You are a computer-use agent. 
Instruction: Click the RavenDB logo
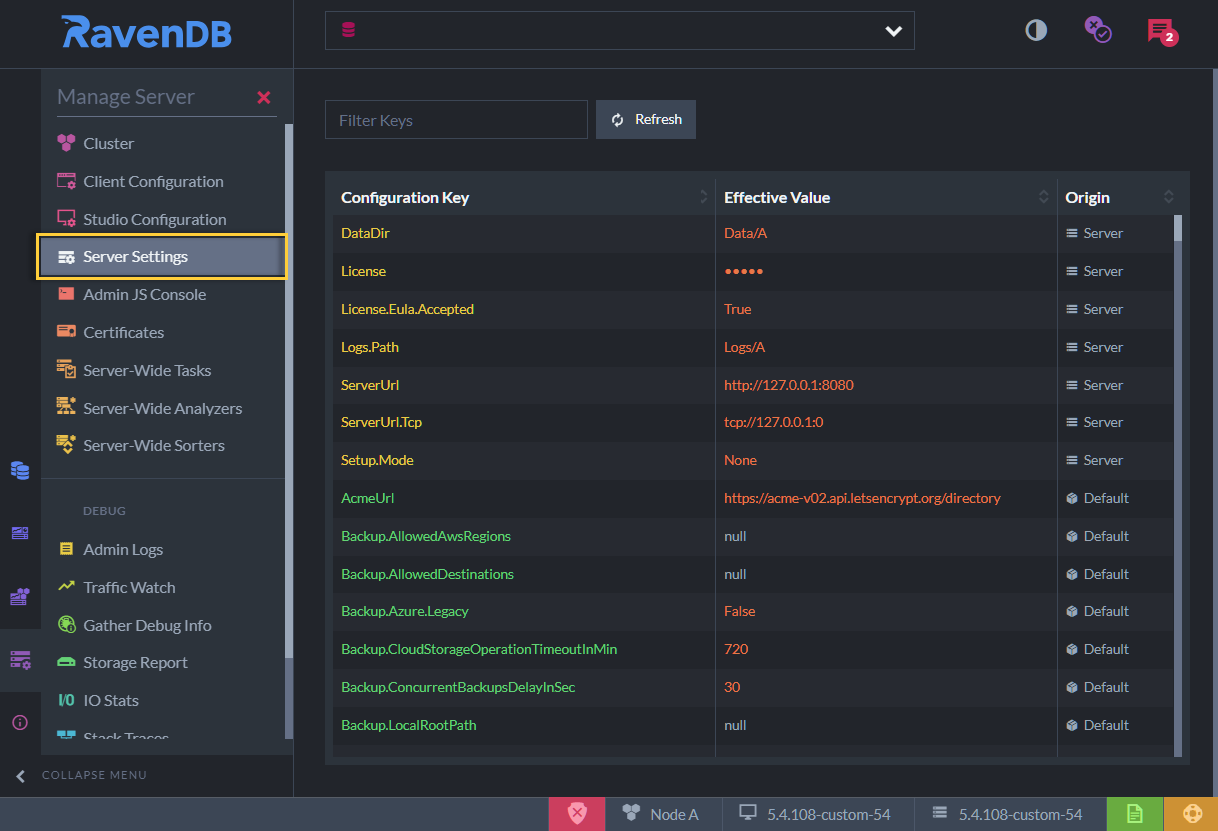(147, 32)
